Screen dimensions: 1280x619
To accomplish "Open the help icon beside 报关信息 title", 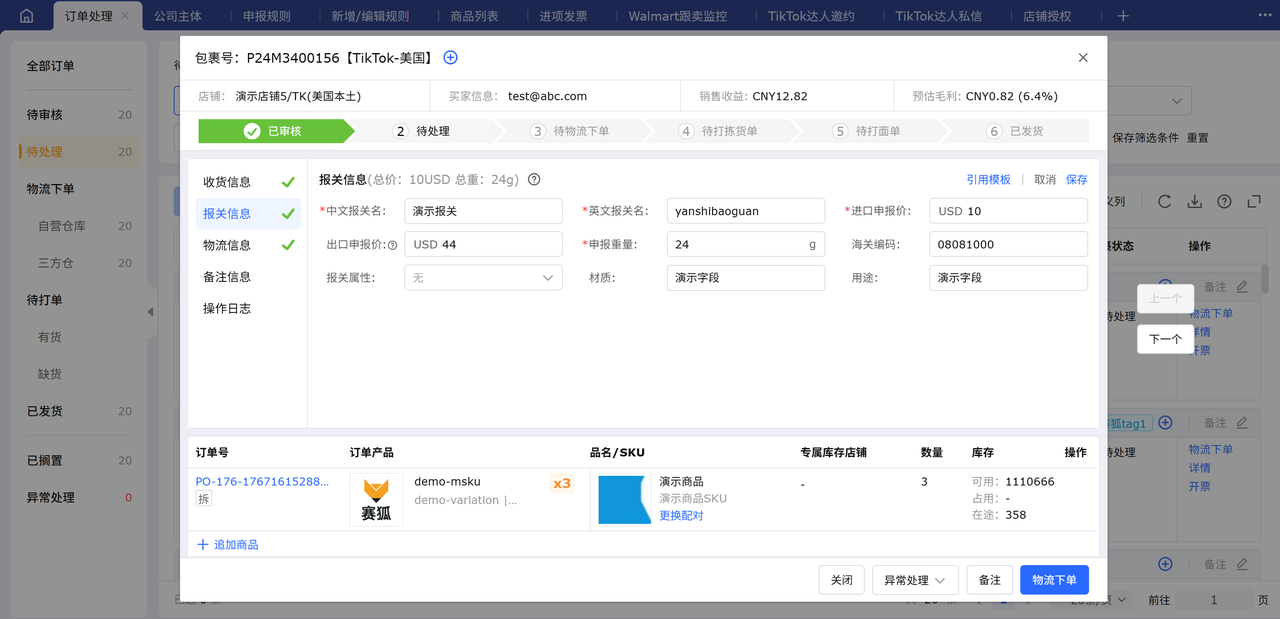I will coord(534,180).
